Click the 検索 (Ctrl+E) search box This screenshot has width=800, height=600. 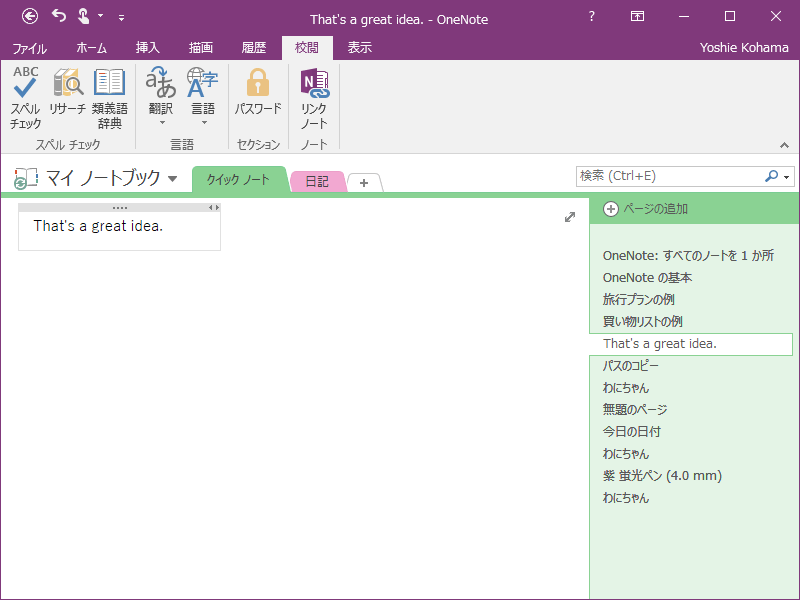(x=669, y=176)
